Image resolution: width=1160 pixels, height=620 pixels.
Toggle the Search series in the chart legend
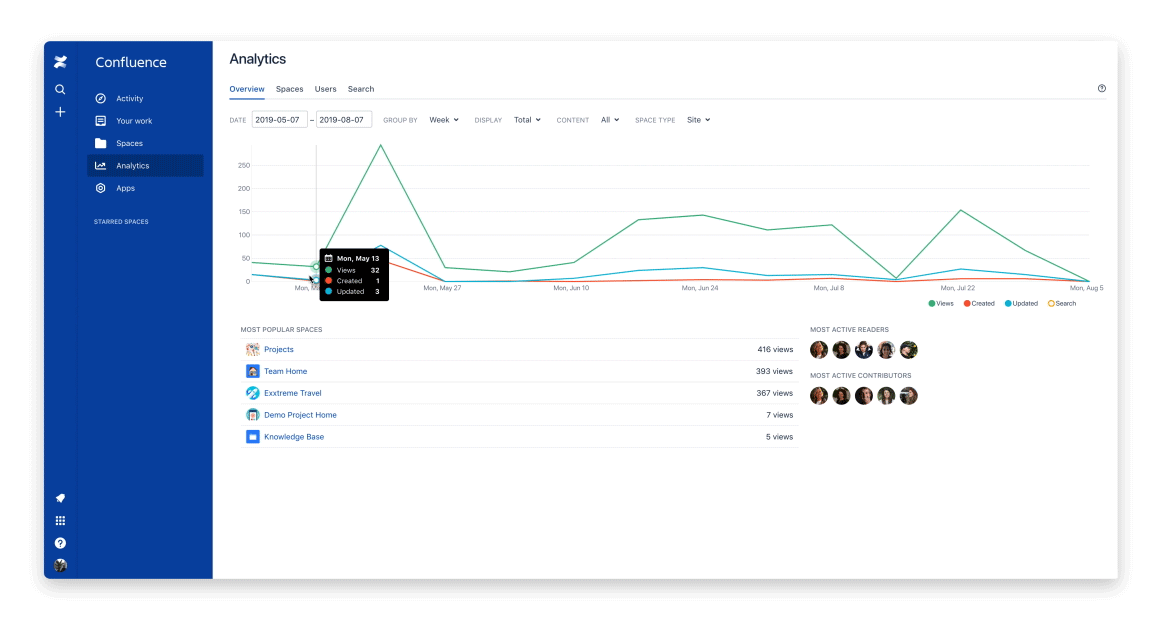[x=1063, y=303]
